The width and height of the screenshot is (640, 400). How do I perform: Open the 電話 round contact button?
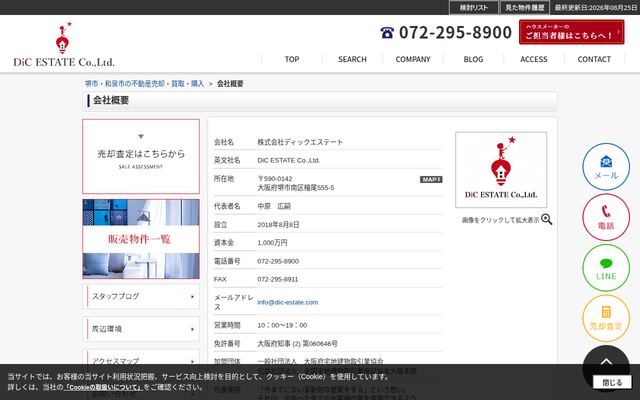point(606,217)
